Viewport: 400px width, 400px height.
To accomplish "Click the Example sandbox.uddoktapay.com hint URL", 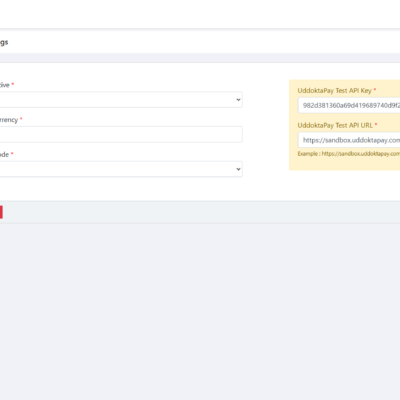I will point(361,154).
